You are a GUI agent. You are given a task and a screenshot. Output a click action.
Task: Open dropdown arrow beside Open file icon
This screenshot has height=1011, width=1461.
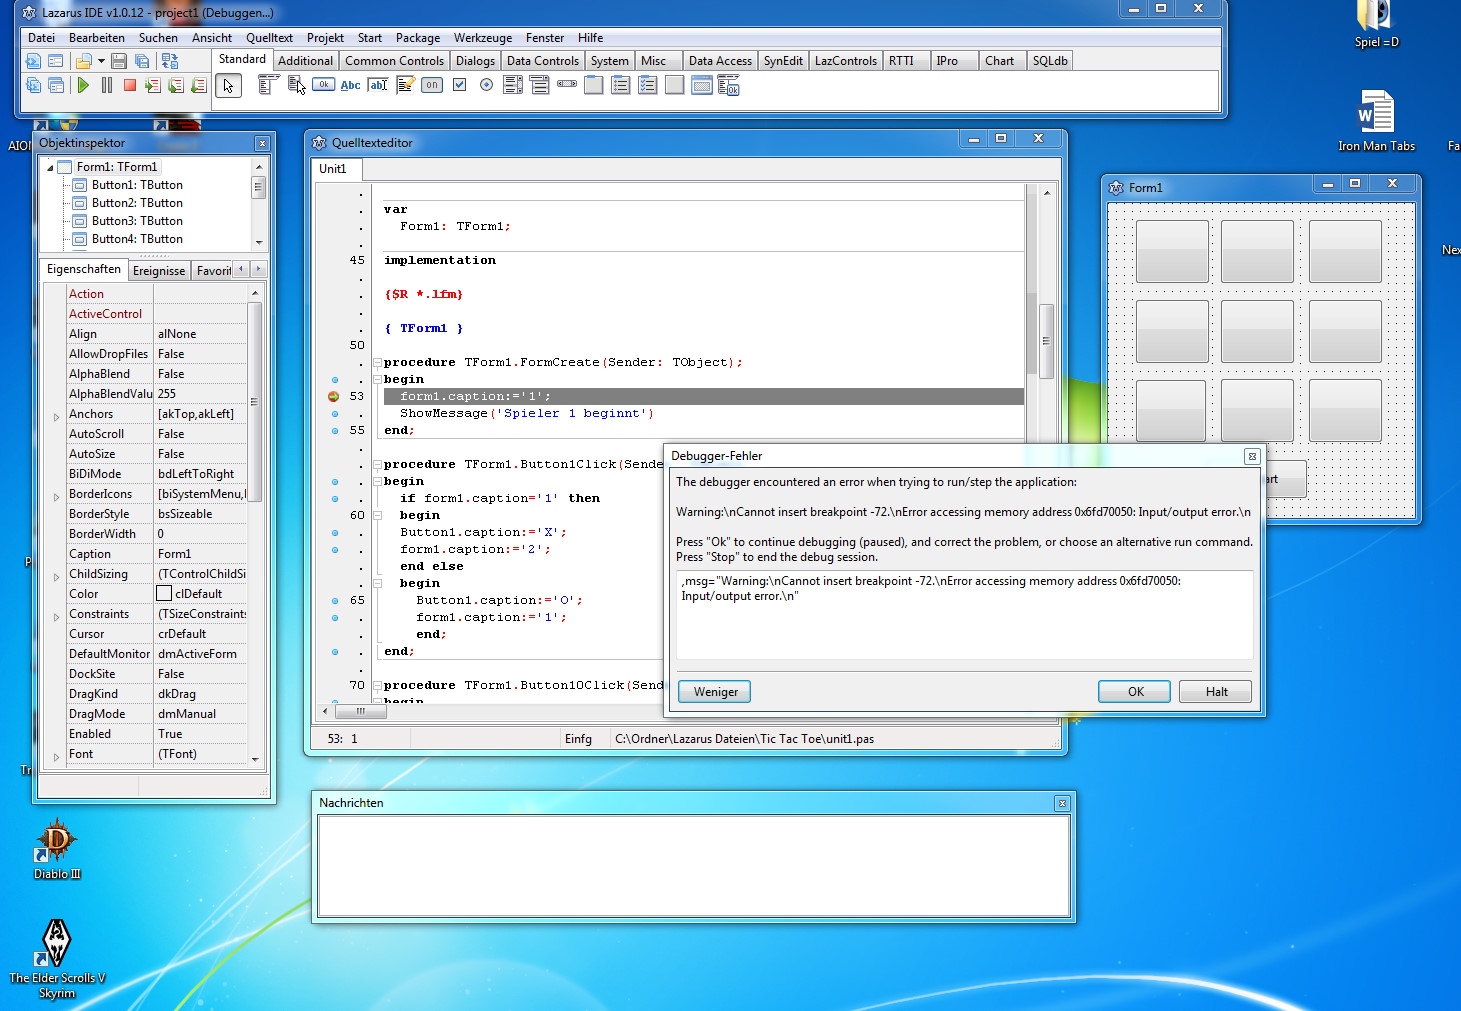click(x=101, y=62)
